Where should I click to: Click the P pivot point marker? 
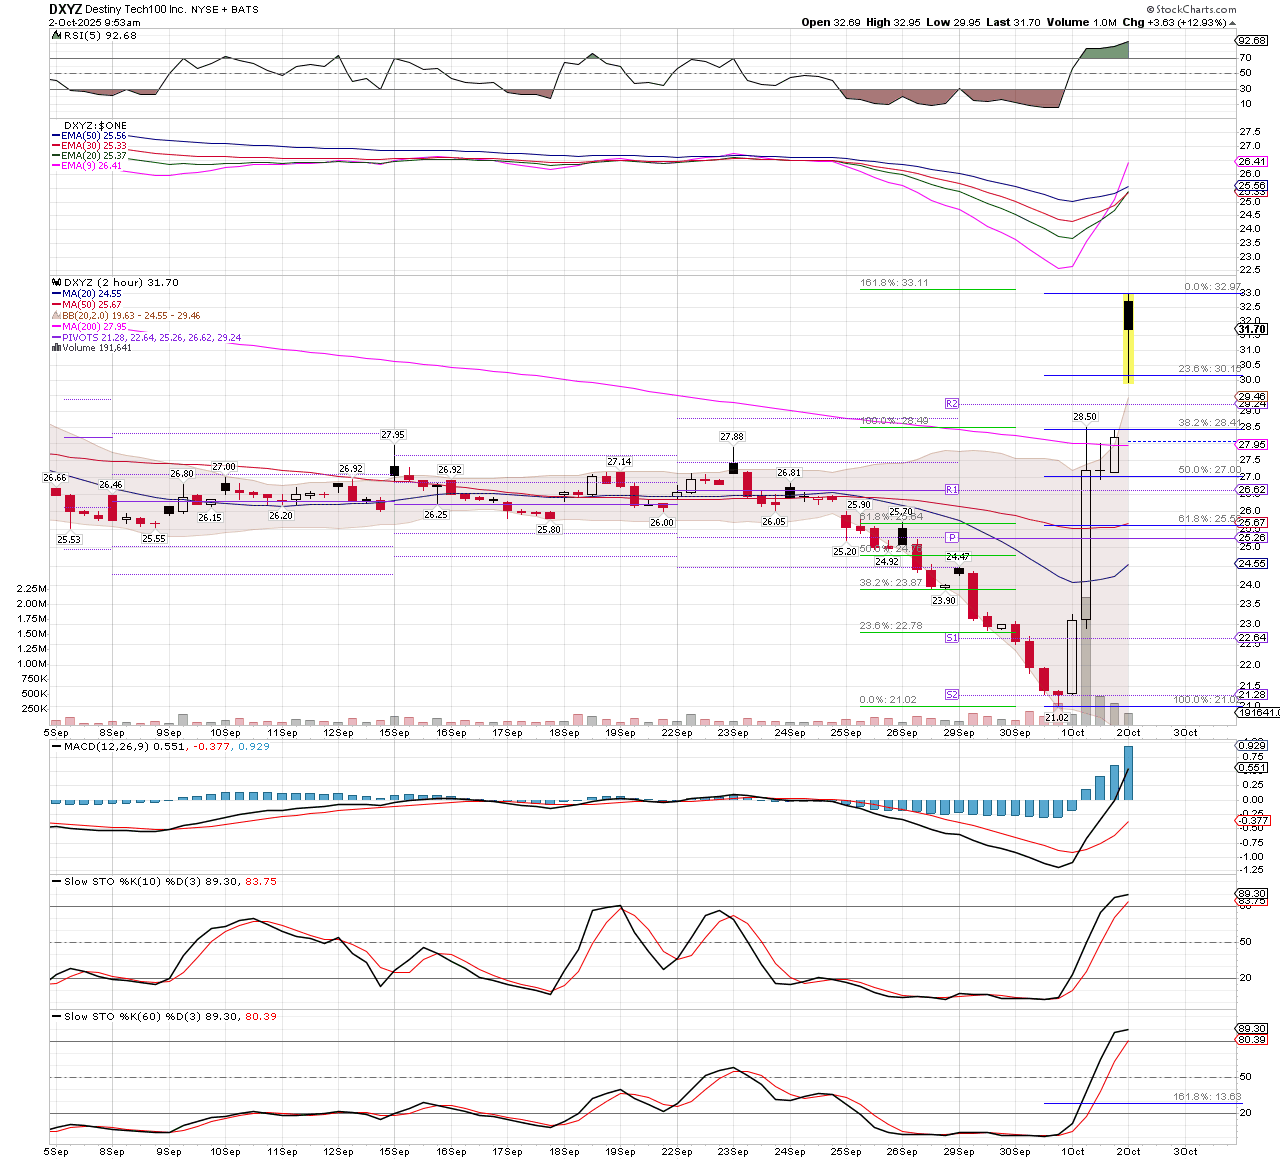pyautogui.click(x=952, y=538)
